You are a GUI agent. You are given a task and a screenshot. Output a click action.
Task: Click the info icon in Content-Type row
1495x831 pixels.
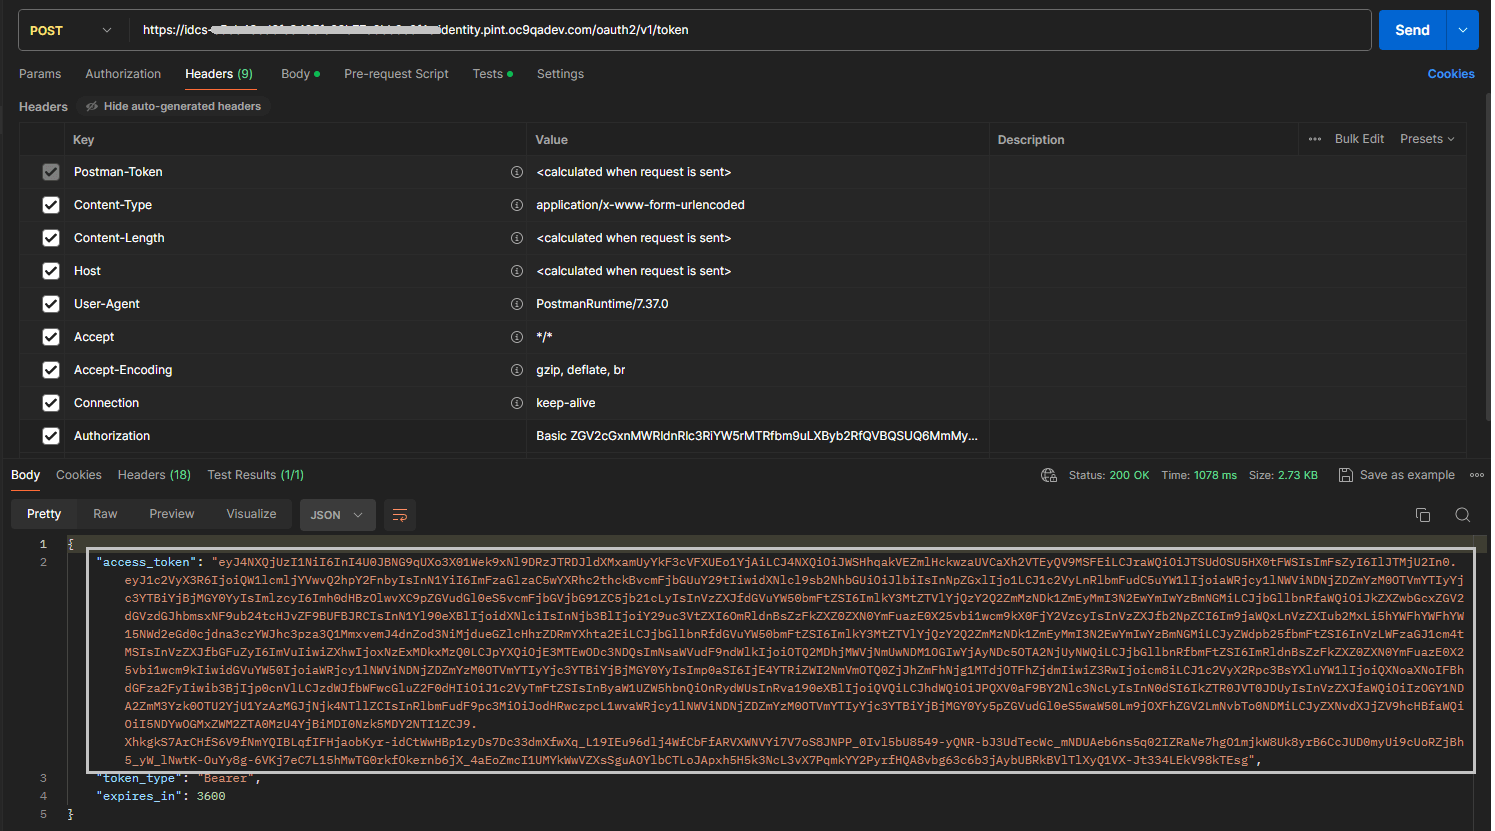[517, 205]
